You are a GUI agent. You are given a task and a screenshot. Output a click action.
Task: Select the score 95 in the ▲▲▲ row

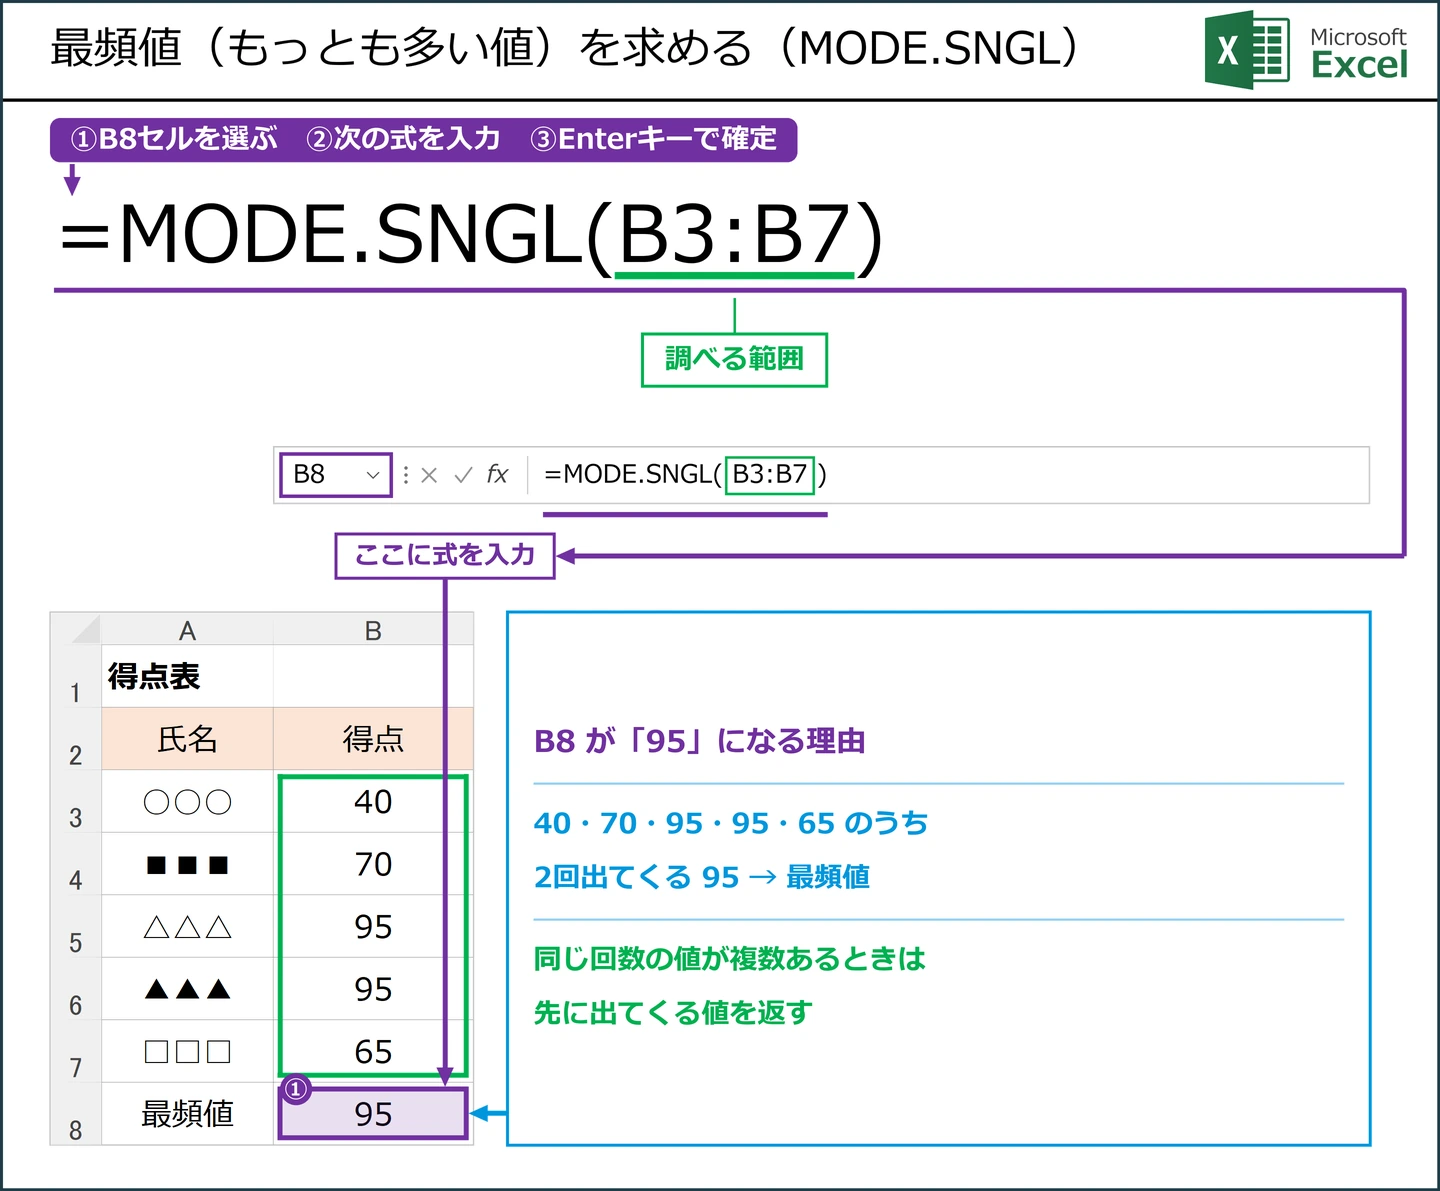[x=373, y=989]
